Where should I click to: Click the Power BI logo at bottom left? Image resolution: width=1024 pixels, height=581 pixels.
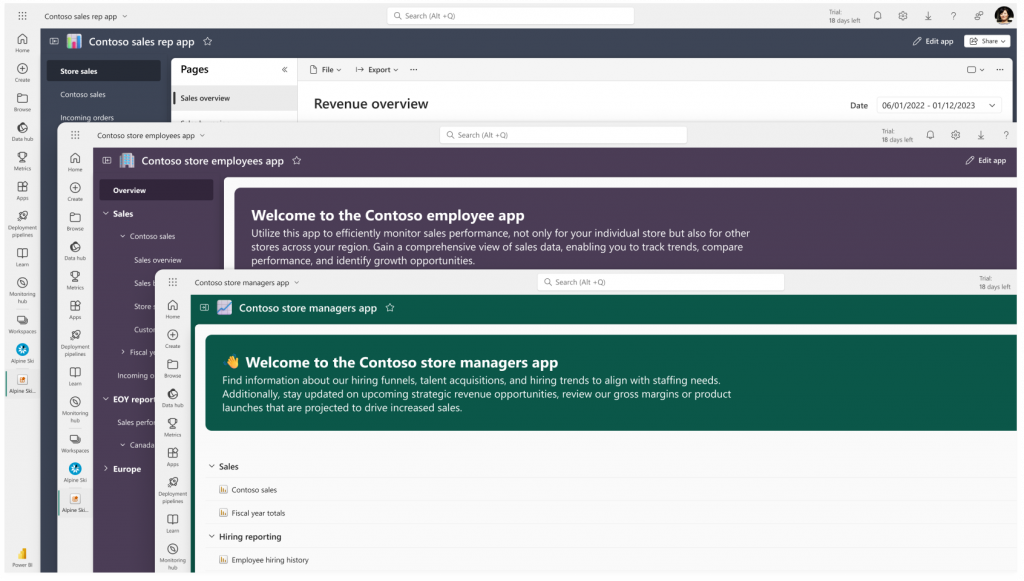(22, 556)
